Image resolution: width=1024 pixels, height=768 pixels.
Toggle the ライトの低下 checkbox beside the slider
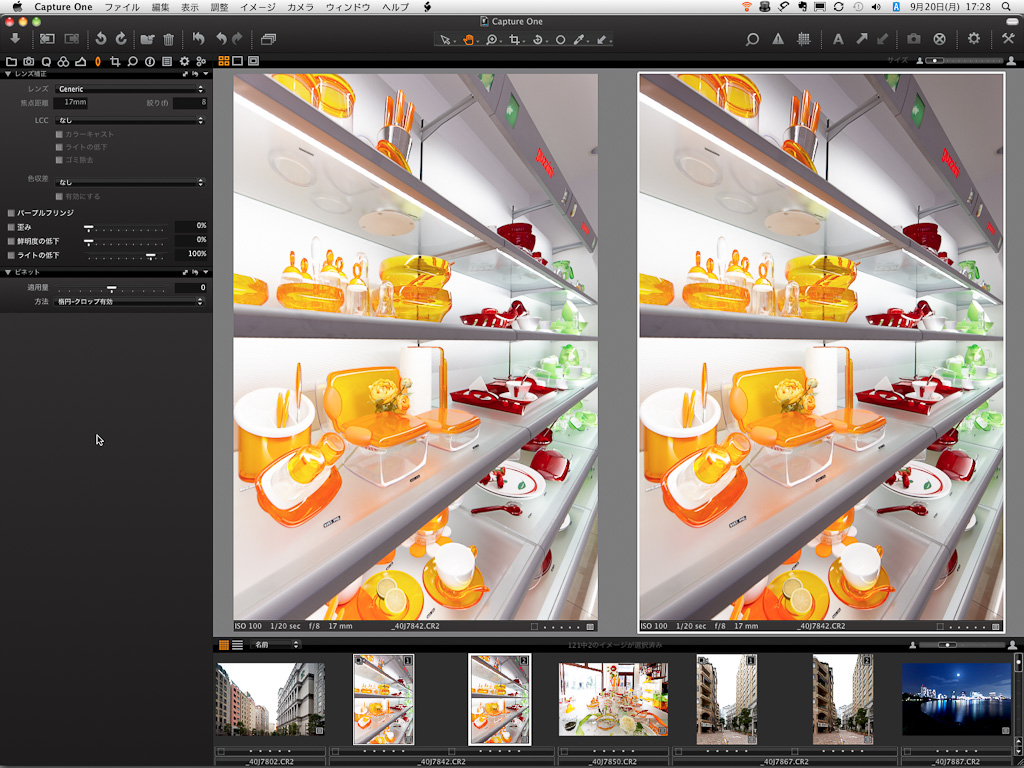[x=11, y=255]
